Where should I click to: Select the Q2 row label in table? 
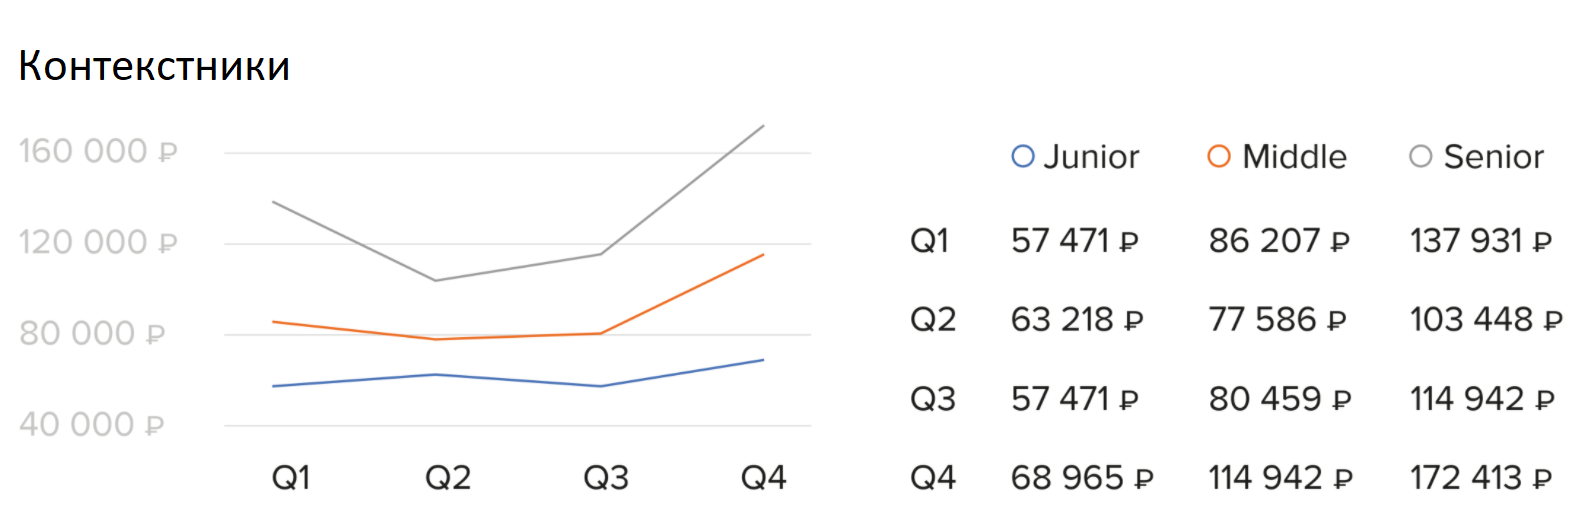click(932, 320)
